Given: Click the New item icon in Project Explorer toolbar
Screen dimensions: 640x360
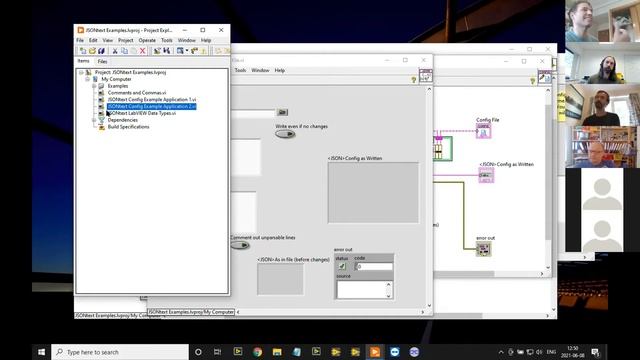Looking at the screenshot, I should click(x=83, y=51).
